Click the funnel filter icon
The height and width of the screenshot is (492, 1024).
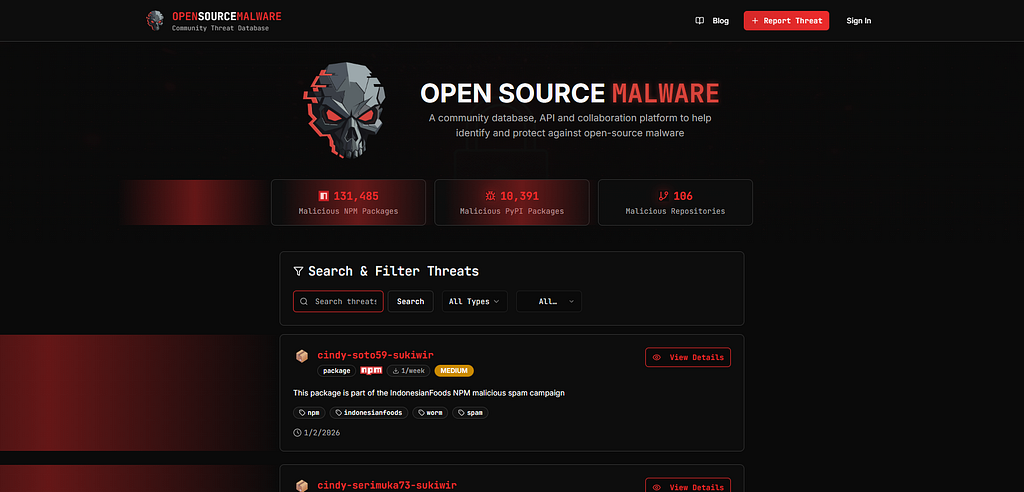pos(298,271)
